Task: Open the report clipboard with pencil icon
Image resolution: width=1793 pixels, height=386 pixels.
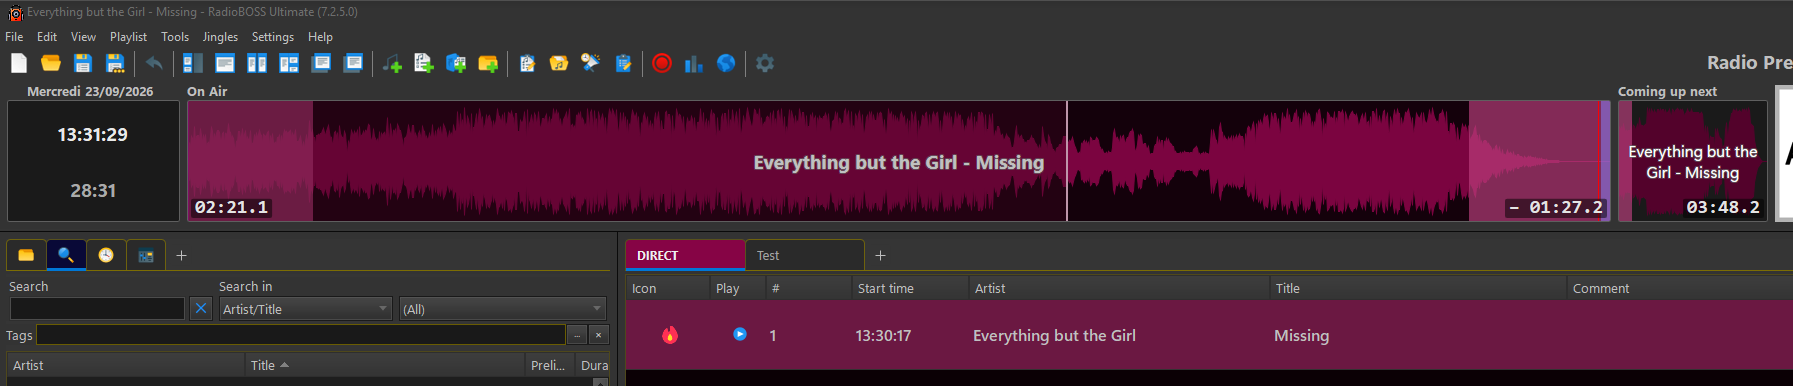Action: point(623,63)
